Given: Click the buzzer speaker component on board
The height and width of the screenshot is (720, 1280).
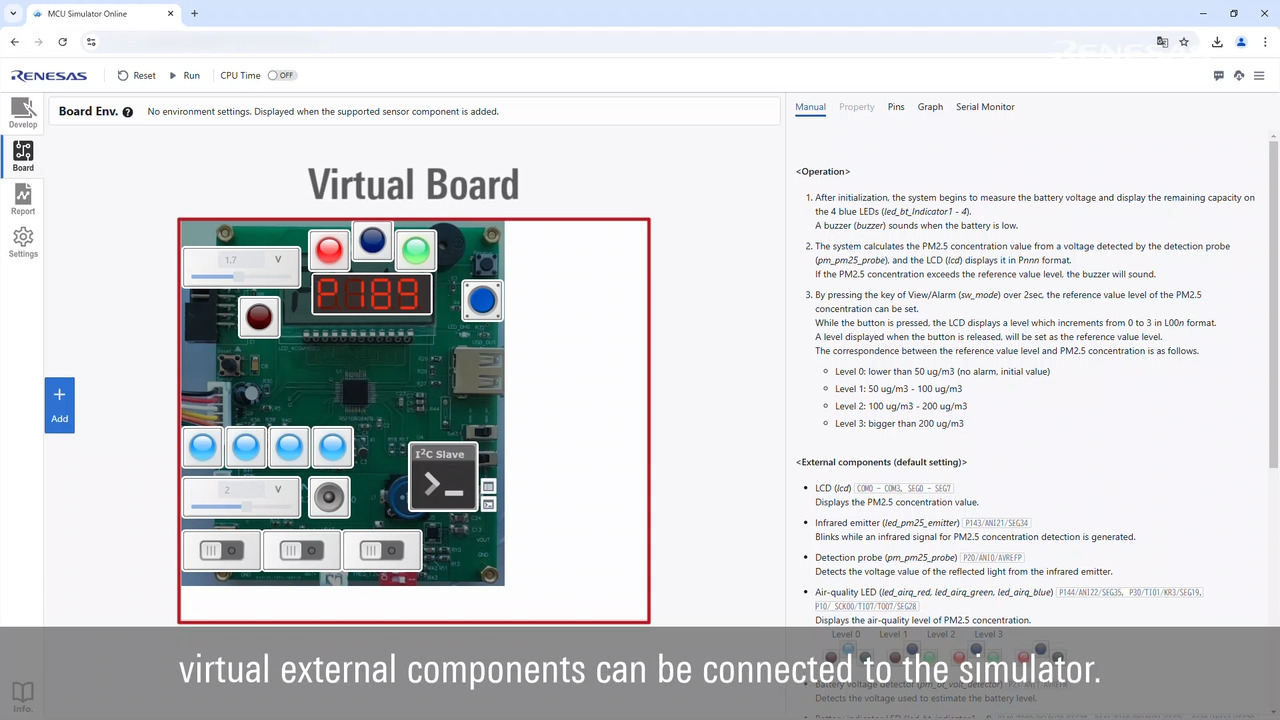Looking at the screenshot, I should (x=329, y=497).
